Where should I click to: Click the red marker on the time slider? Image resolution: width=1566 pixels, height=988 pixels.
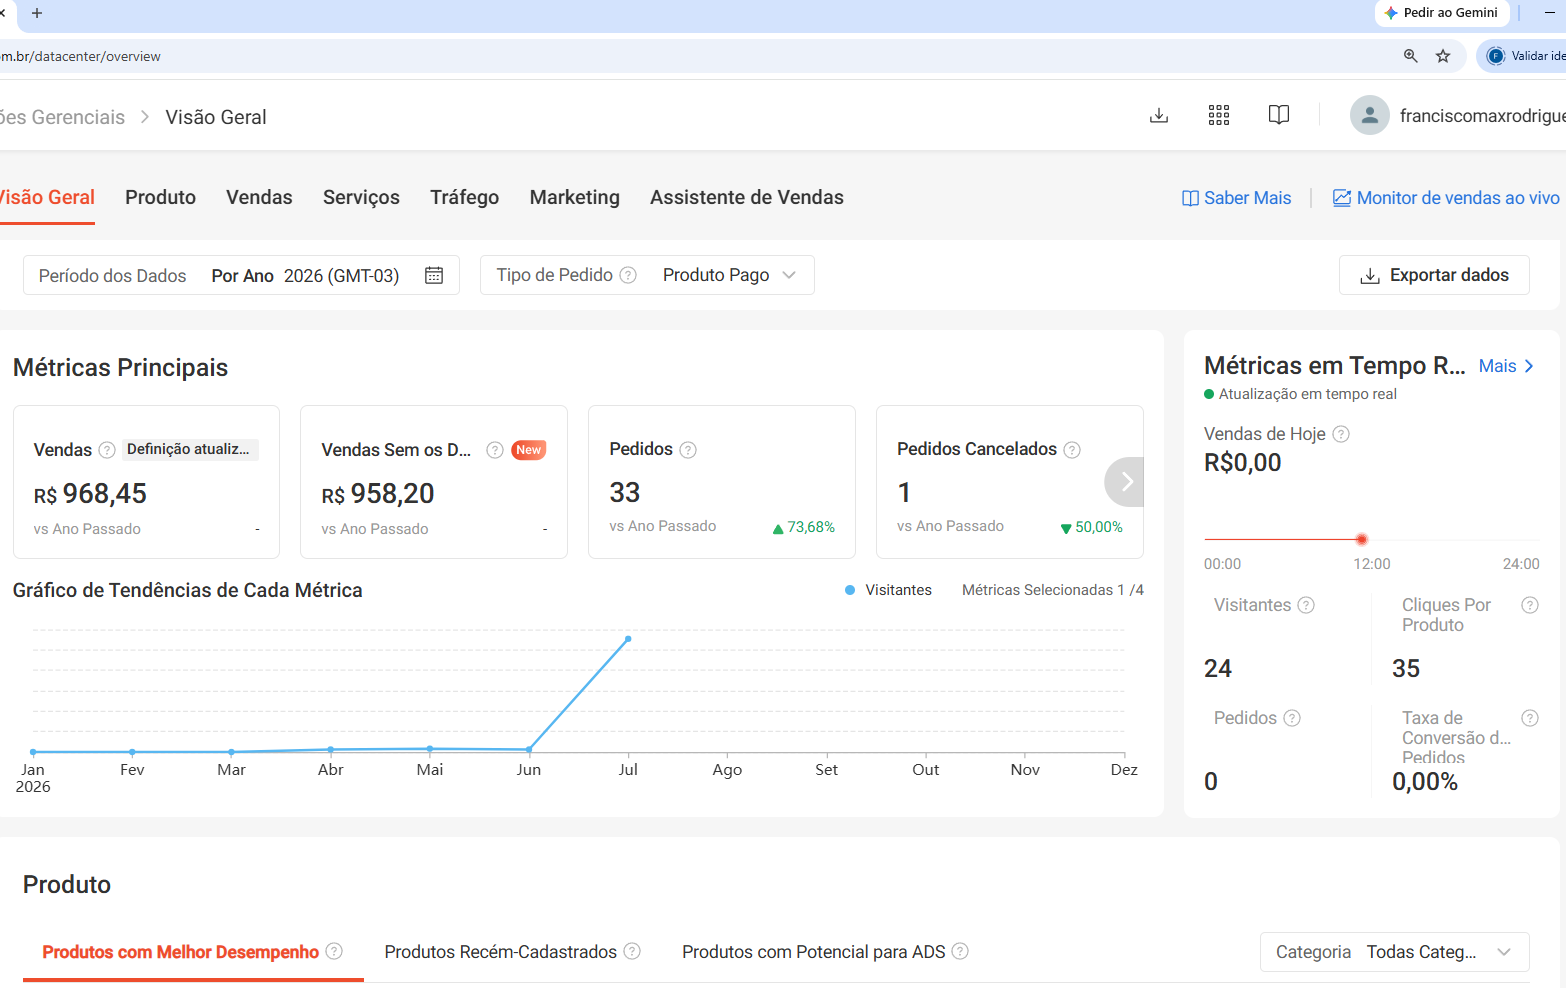pos(1361,539)
